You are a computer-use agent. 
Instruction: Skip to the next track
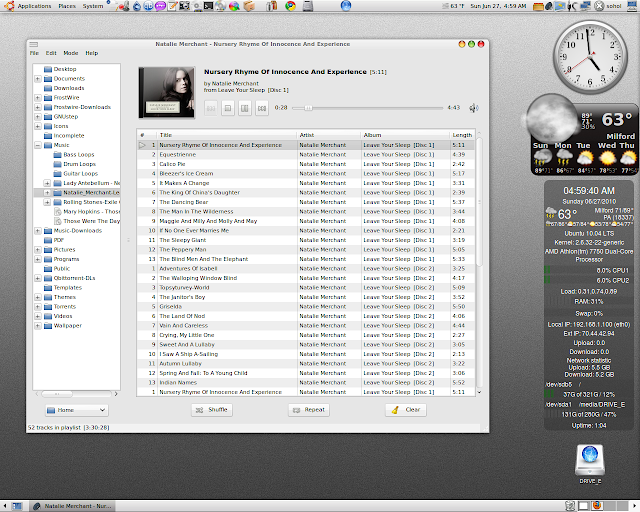262,108
